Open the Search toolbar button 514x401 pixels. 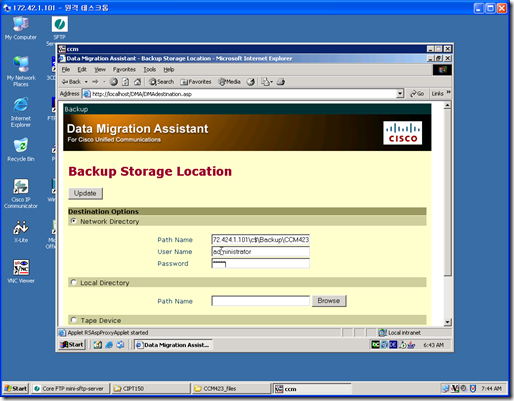point(161,82)
